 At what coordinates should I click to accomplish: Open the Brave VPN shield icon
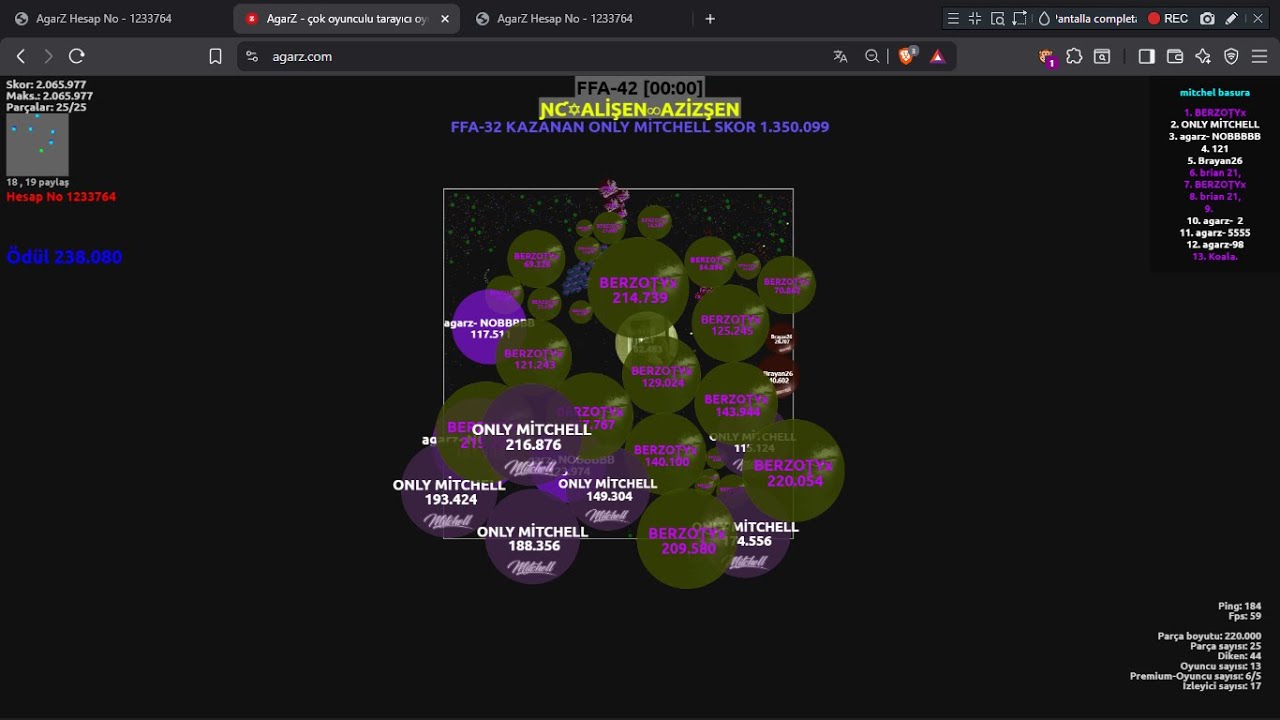coord(1231,57)
